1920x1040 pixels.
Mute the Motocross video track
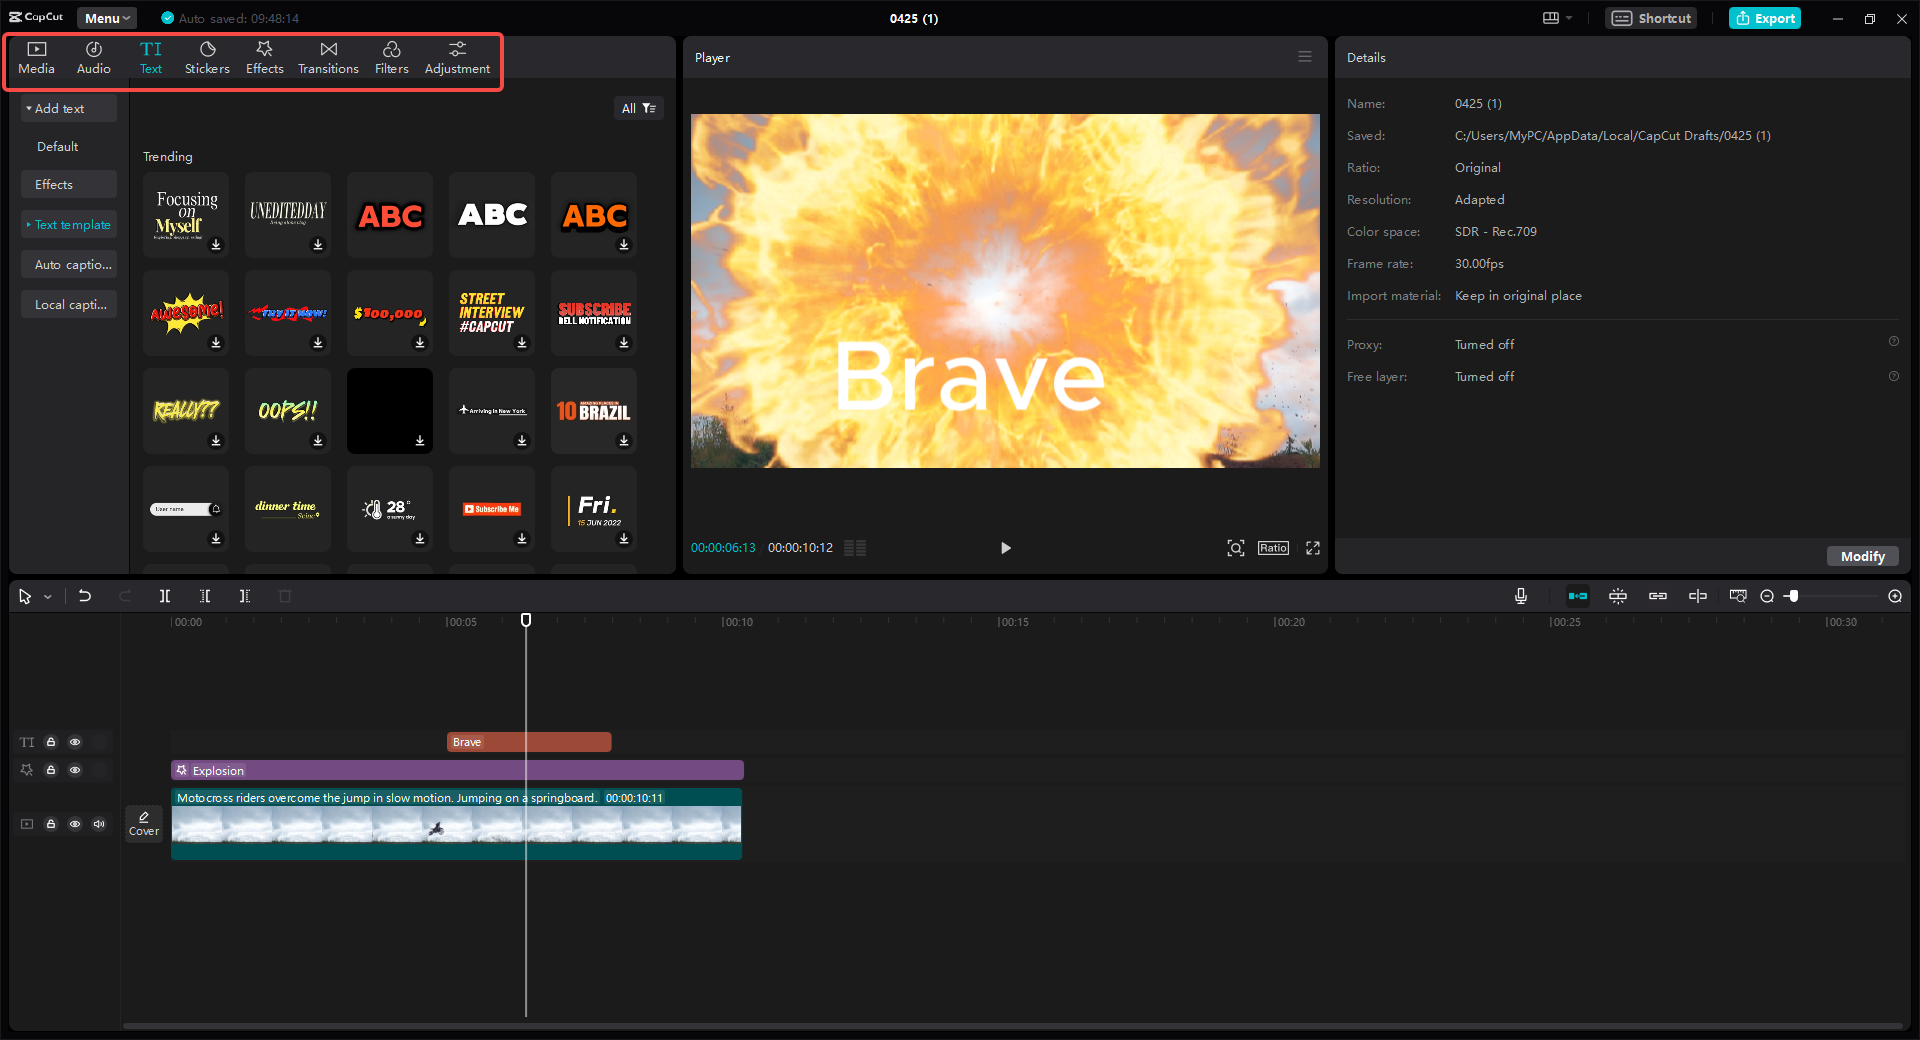click(99, 824)
